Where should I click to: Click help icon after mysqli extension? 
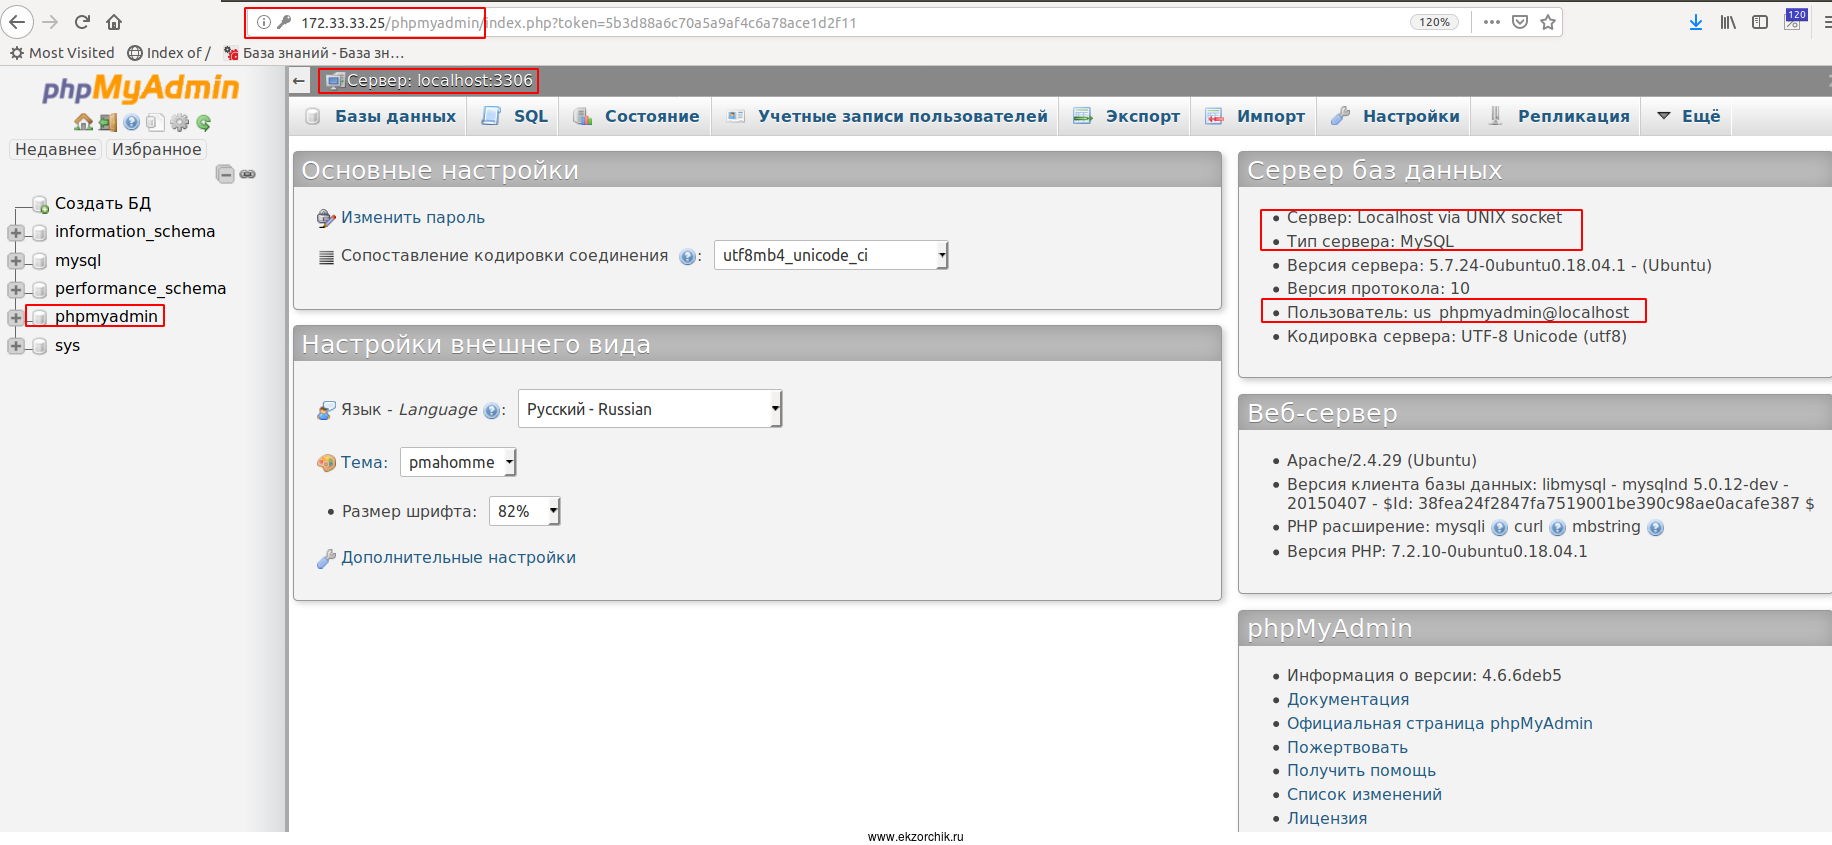pos(1499,528)
